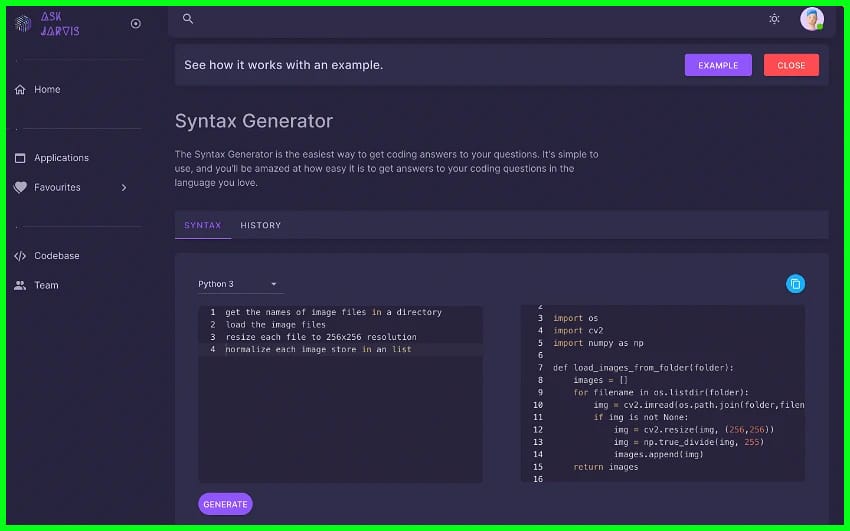The image size is (850, 531).
Task: Toggle the sidebar pin circle icon
Action: [136, 24]
